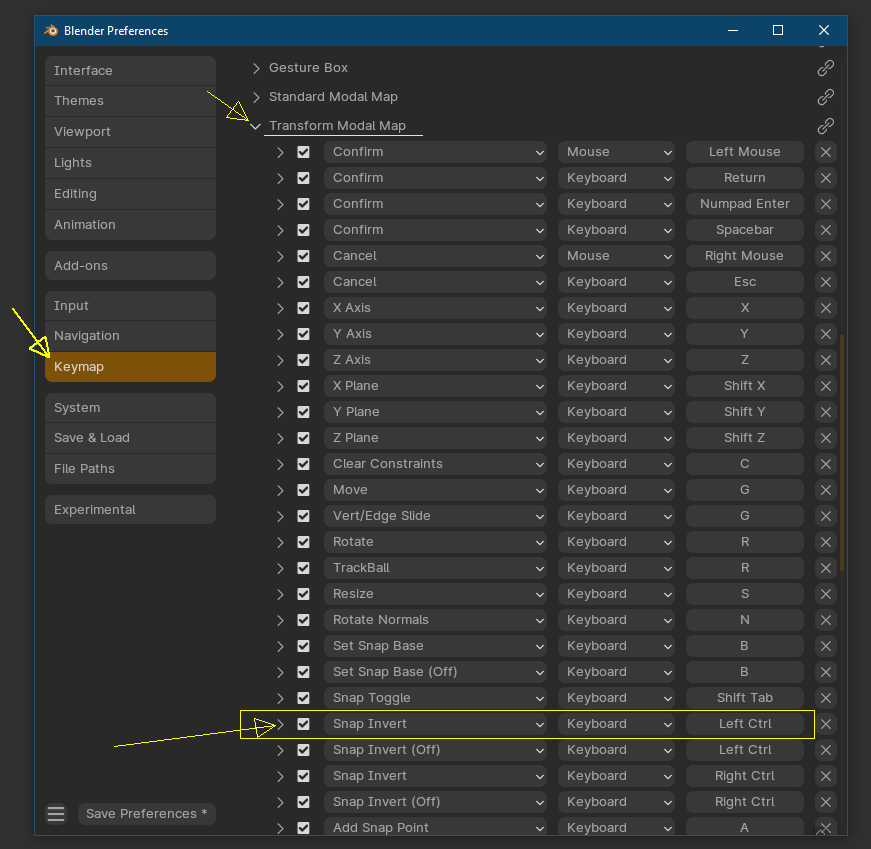Remove the X Plane keymap item
871x849 pixels.
[825, 386]
